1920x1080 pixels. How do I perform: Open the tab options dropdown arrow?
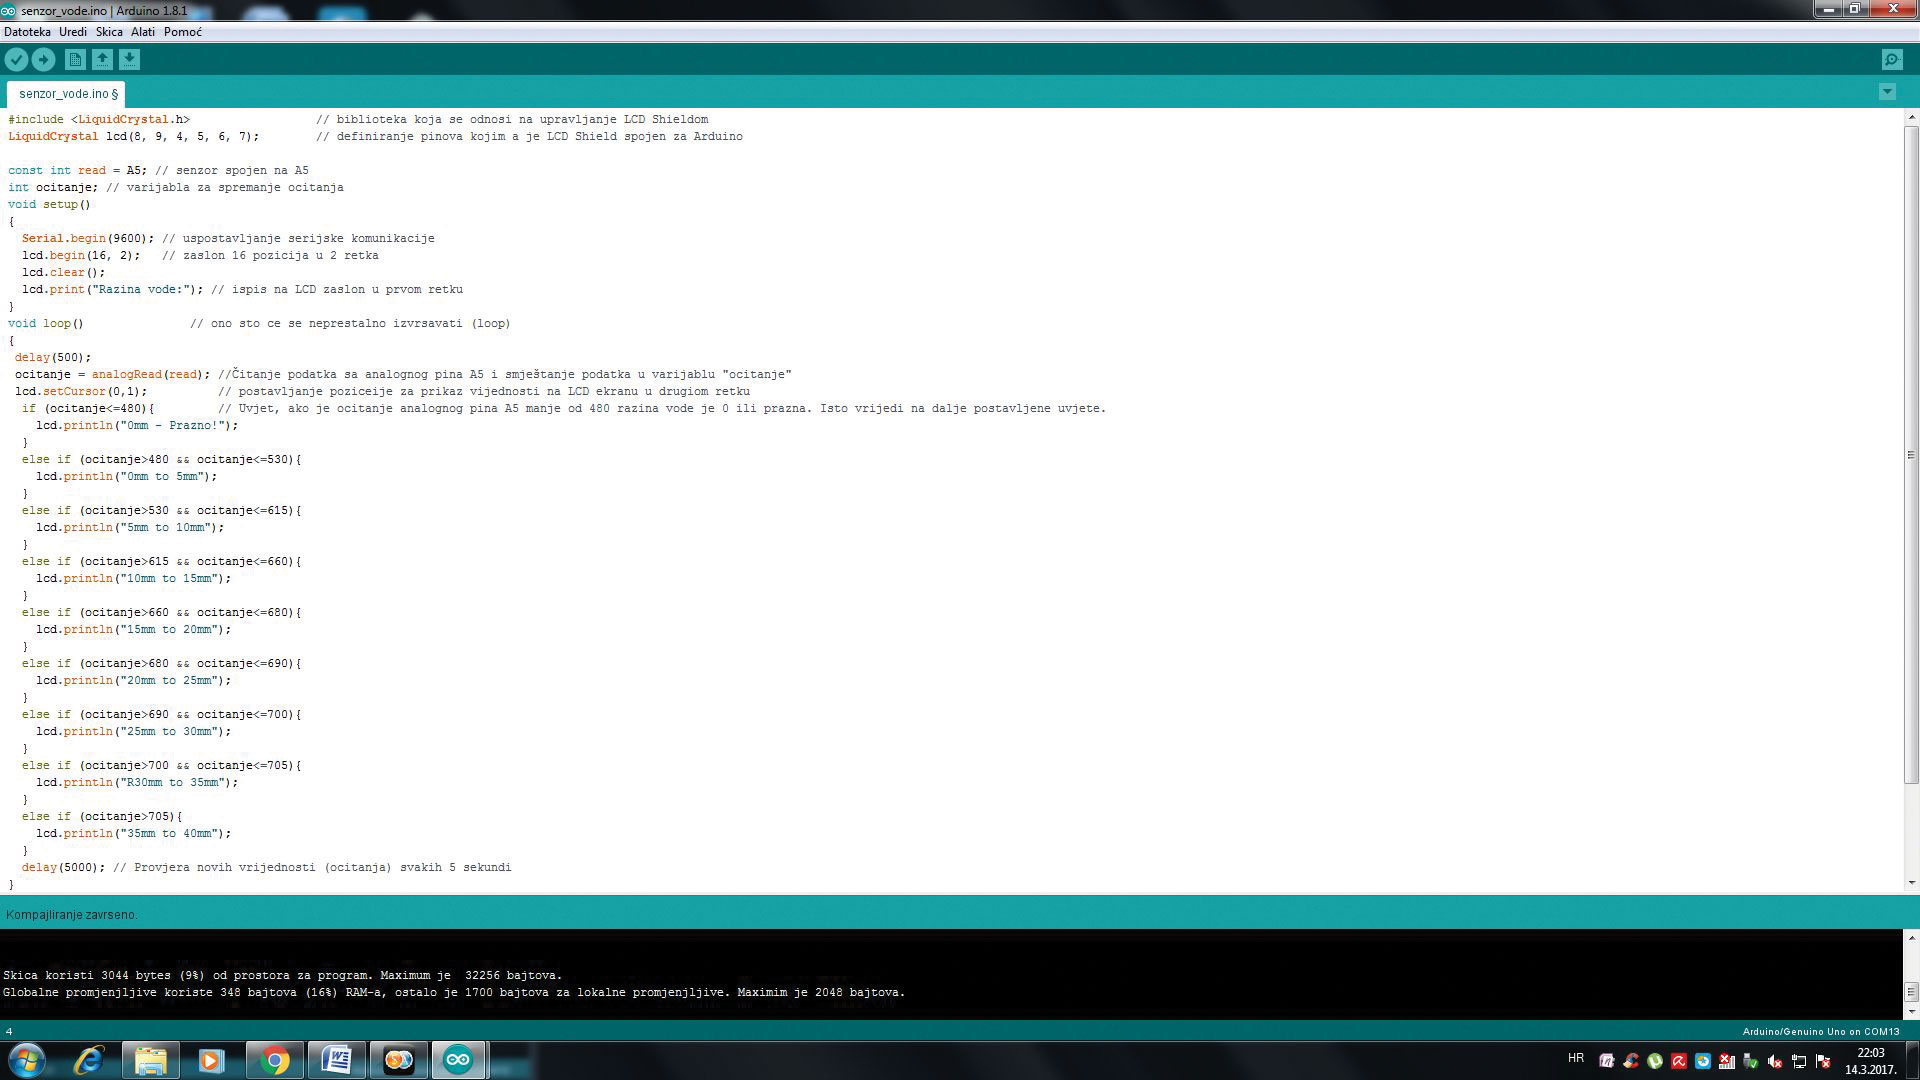1887,92
